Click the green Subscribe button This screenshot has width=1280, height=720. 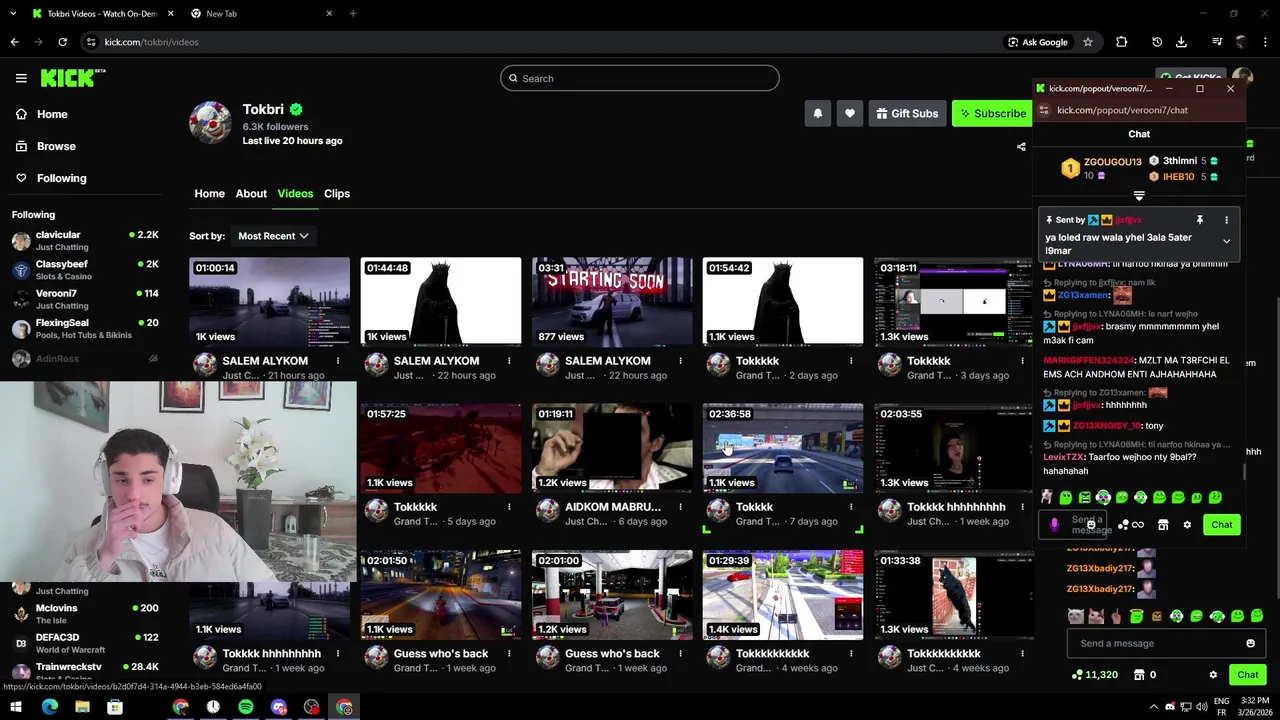pyautogui.click(x=993, y=113)
